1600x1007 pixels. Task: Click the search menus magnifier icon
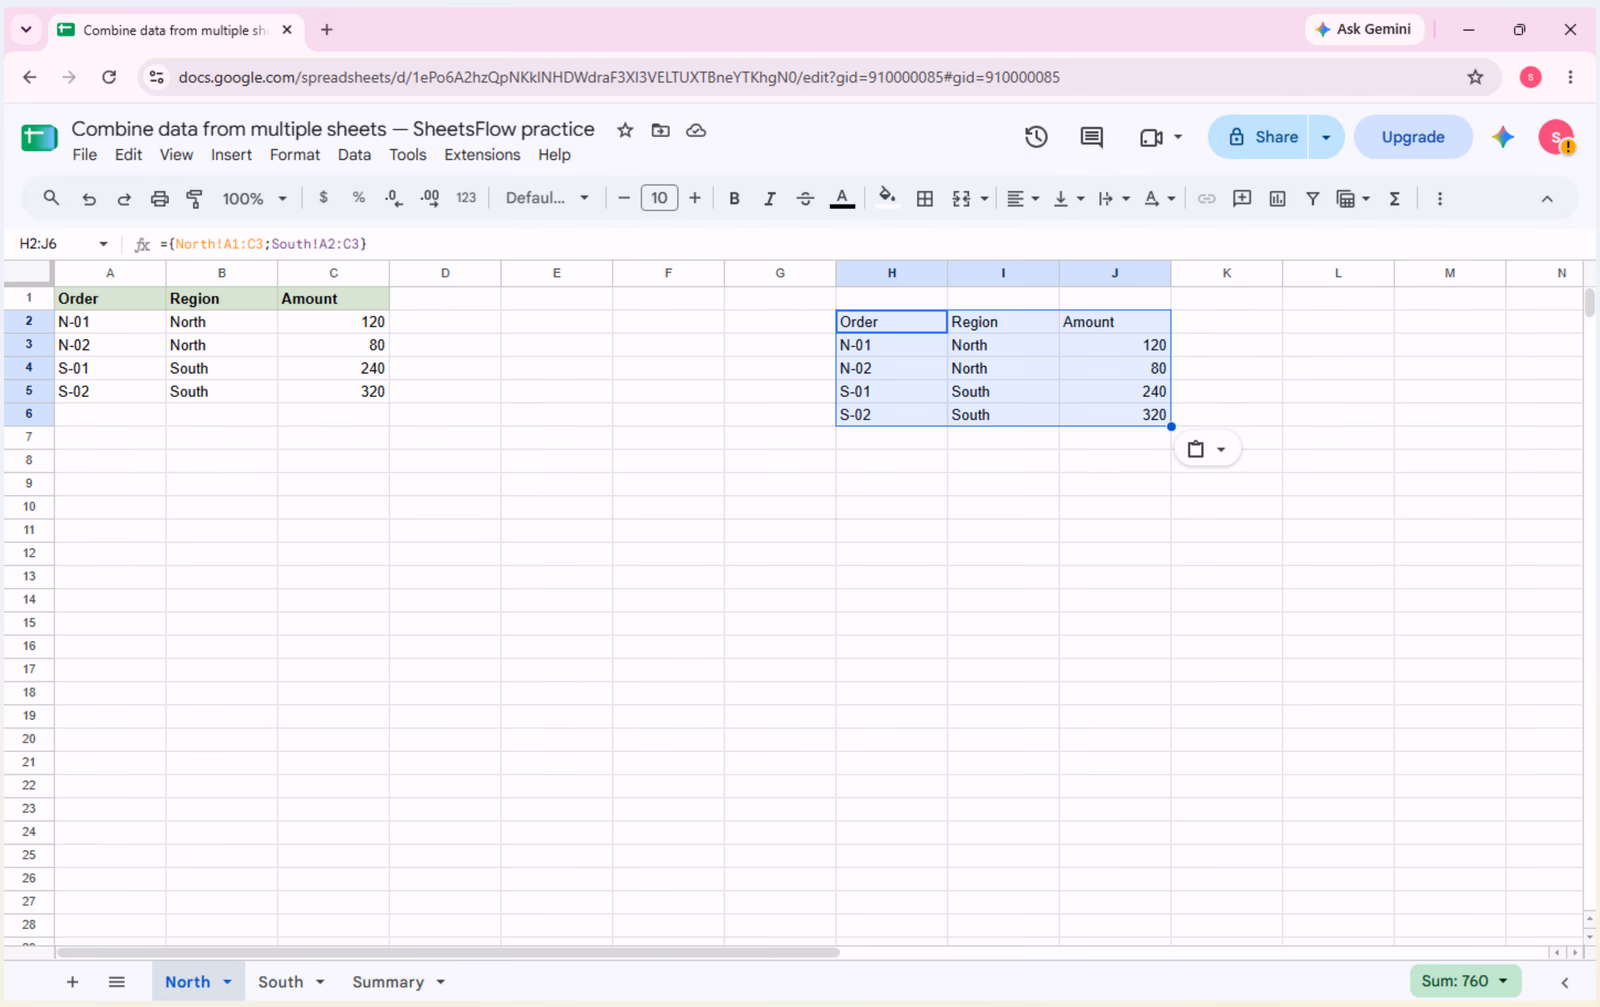pyautogui.click(x=51, y=198)
